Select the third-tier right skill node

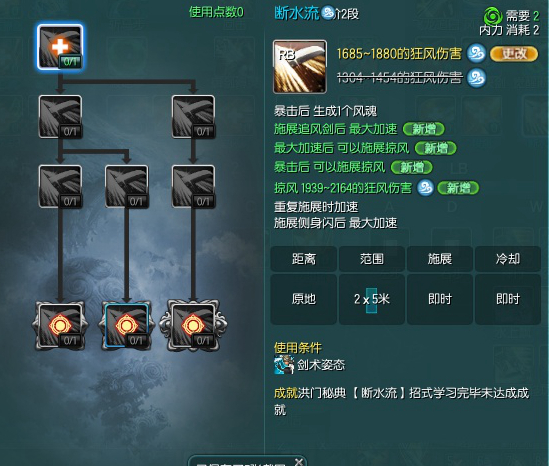pyautogui.click(x=193, y=187)
